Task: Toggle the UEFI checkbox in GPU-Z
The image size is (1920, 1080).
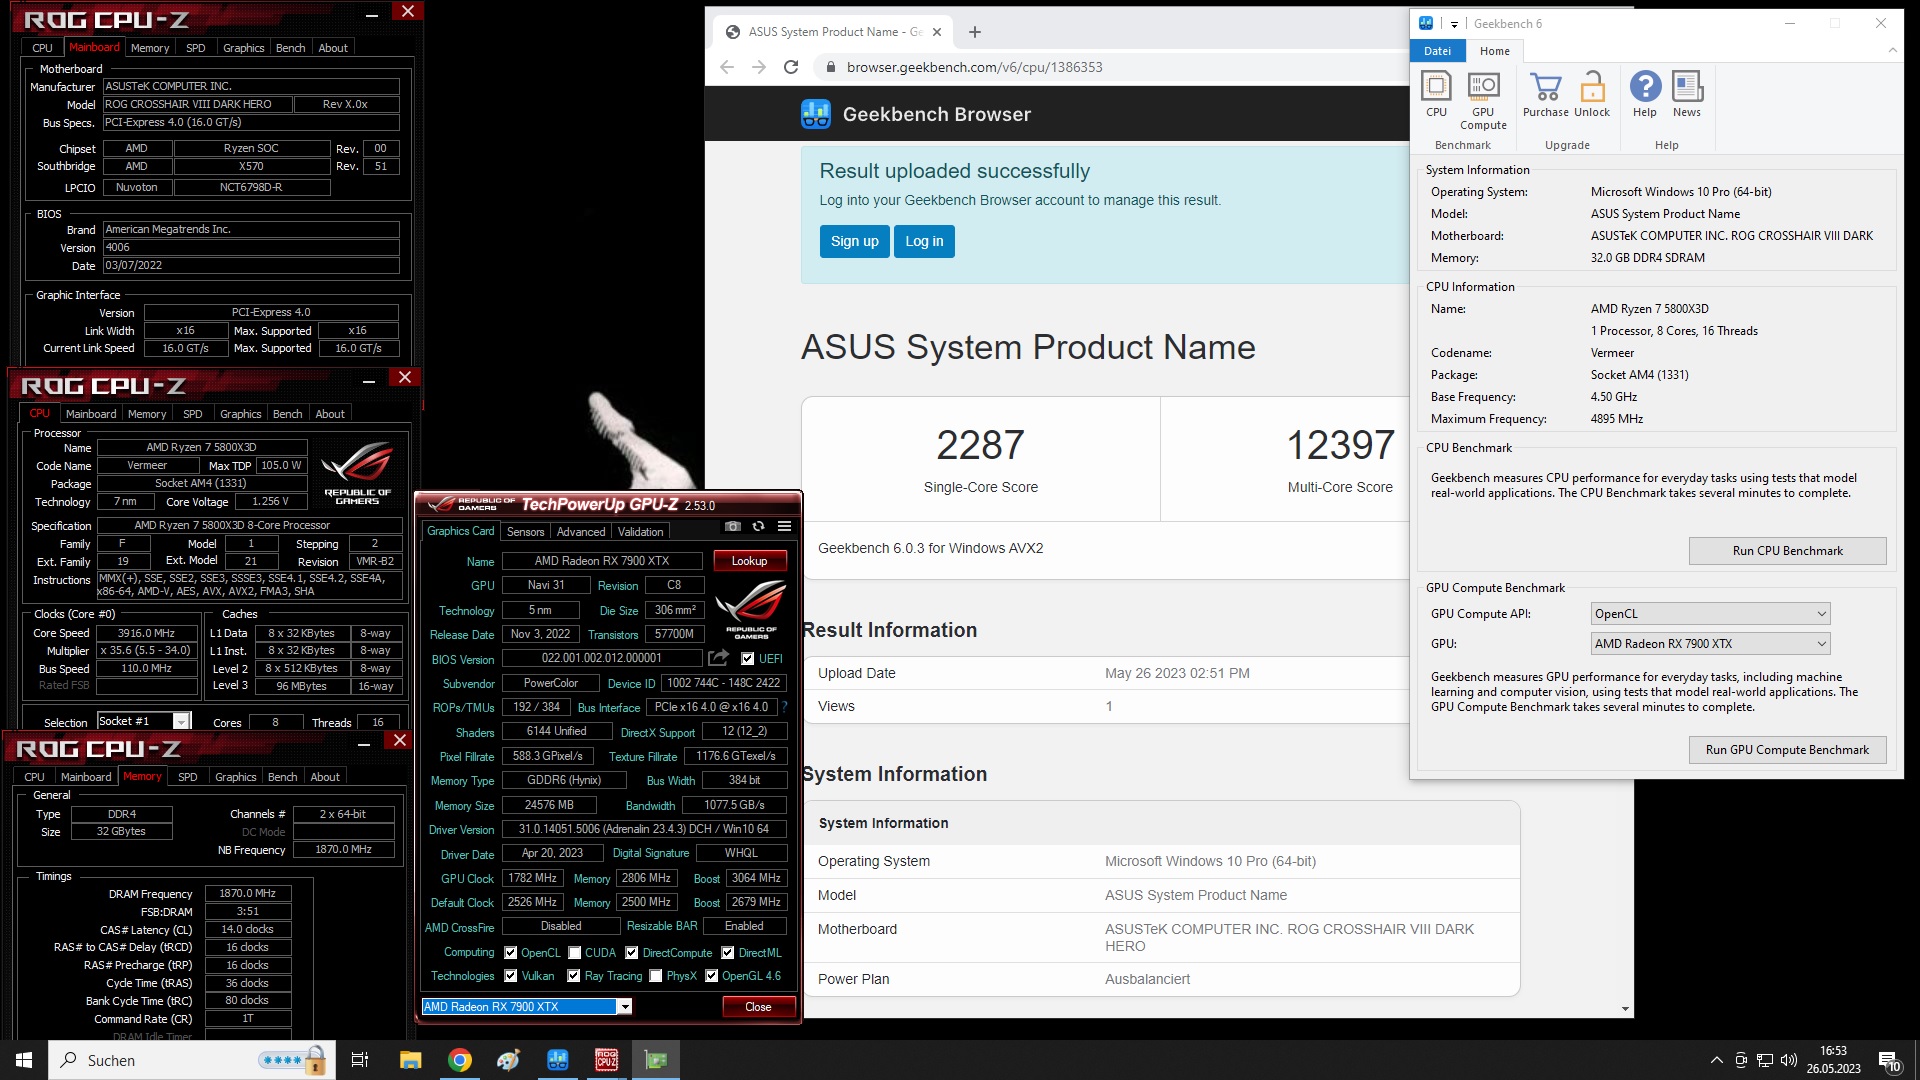Action: tap(747, 658)
